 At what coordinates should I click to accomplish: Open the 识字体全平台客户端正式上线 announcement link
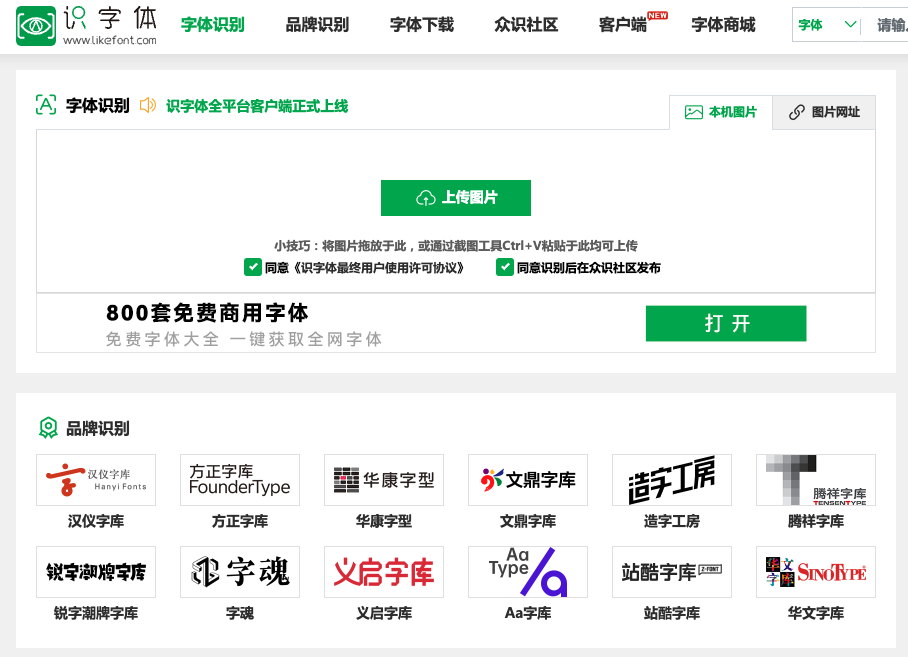pyautogui.click(x=257, y=106)
